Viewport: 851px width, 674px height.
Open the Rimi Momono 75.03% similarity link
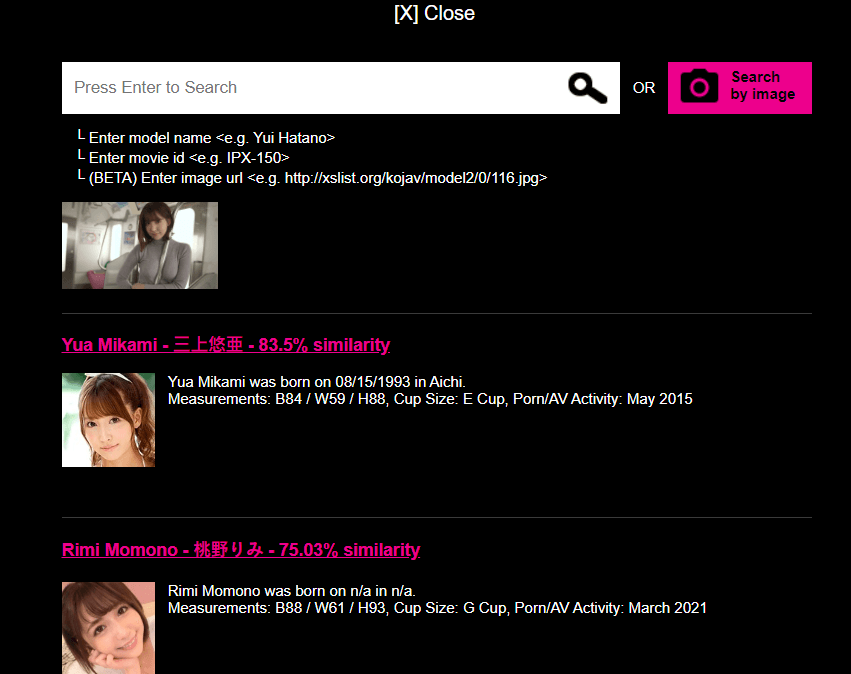pyautogui.click(x=240, y=550)
